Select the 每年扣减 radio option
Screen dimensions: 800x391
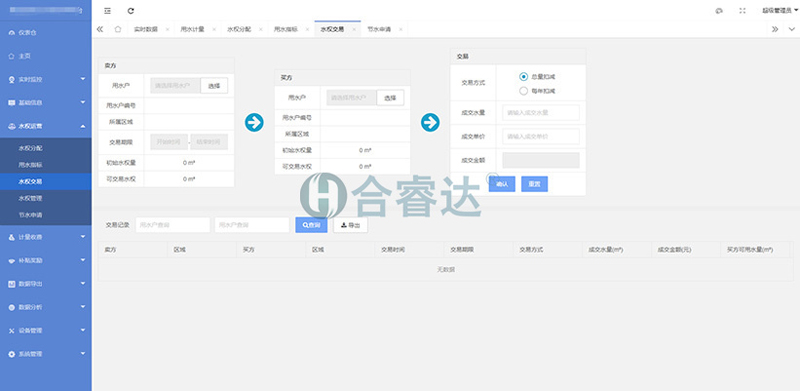[523, 91]
